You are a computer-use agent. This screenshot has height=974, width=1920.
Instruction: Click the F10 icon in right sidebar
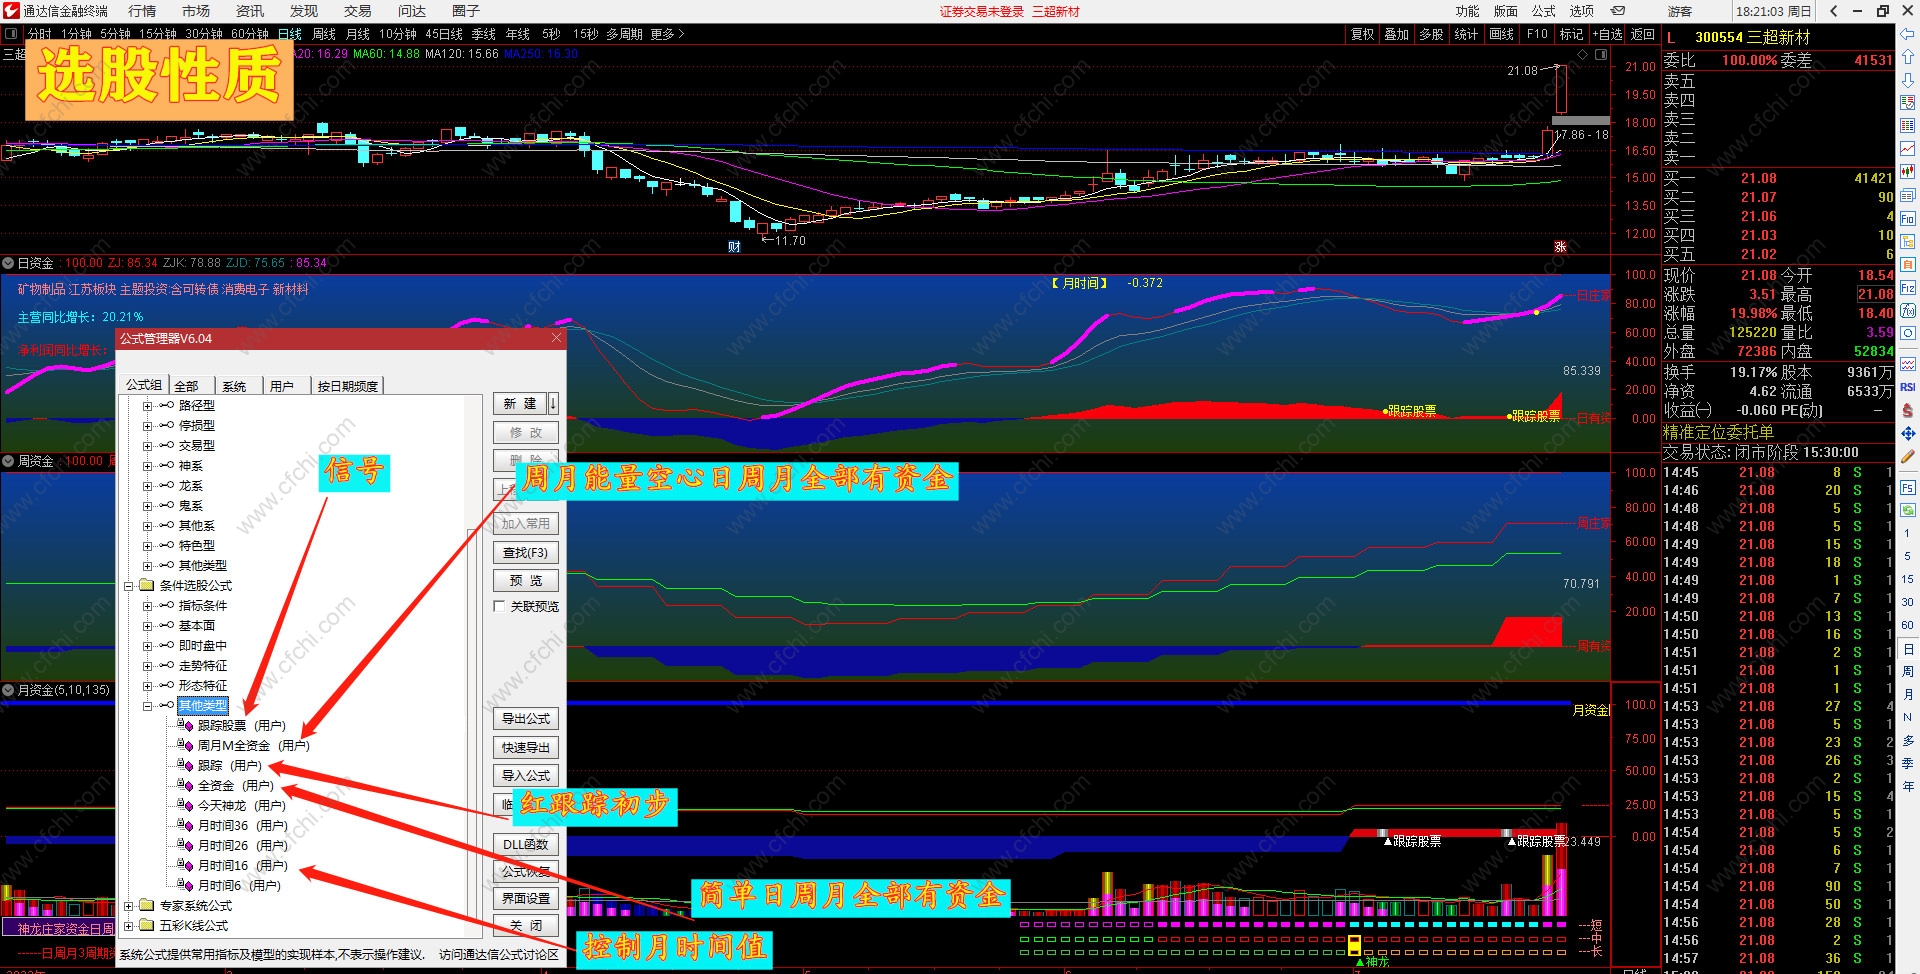(1908, 218)
